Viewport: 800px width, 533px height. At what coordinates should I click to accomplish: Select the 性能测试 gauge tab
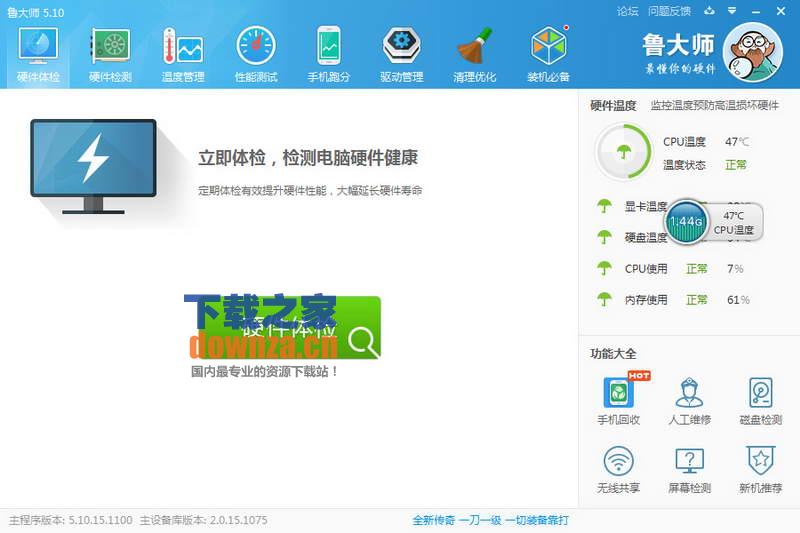[x=256, y=55]
